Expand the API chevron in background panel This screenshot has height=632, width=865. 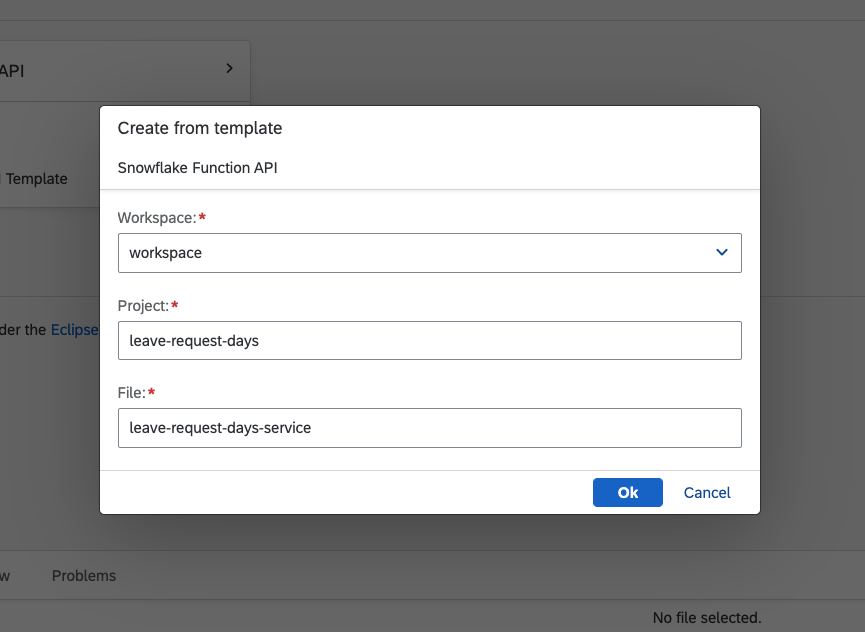229,68
